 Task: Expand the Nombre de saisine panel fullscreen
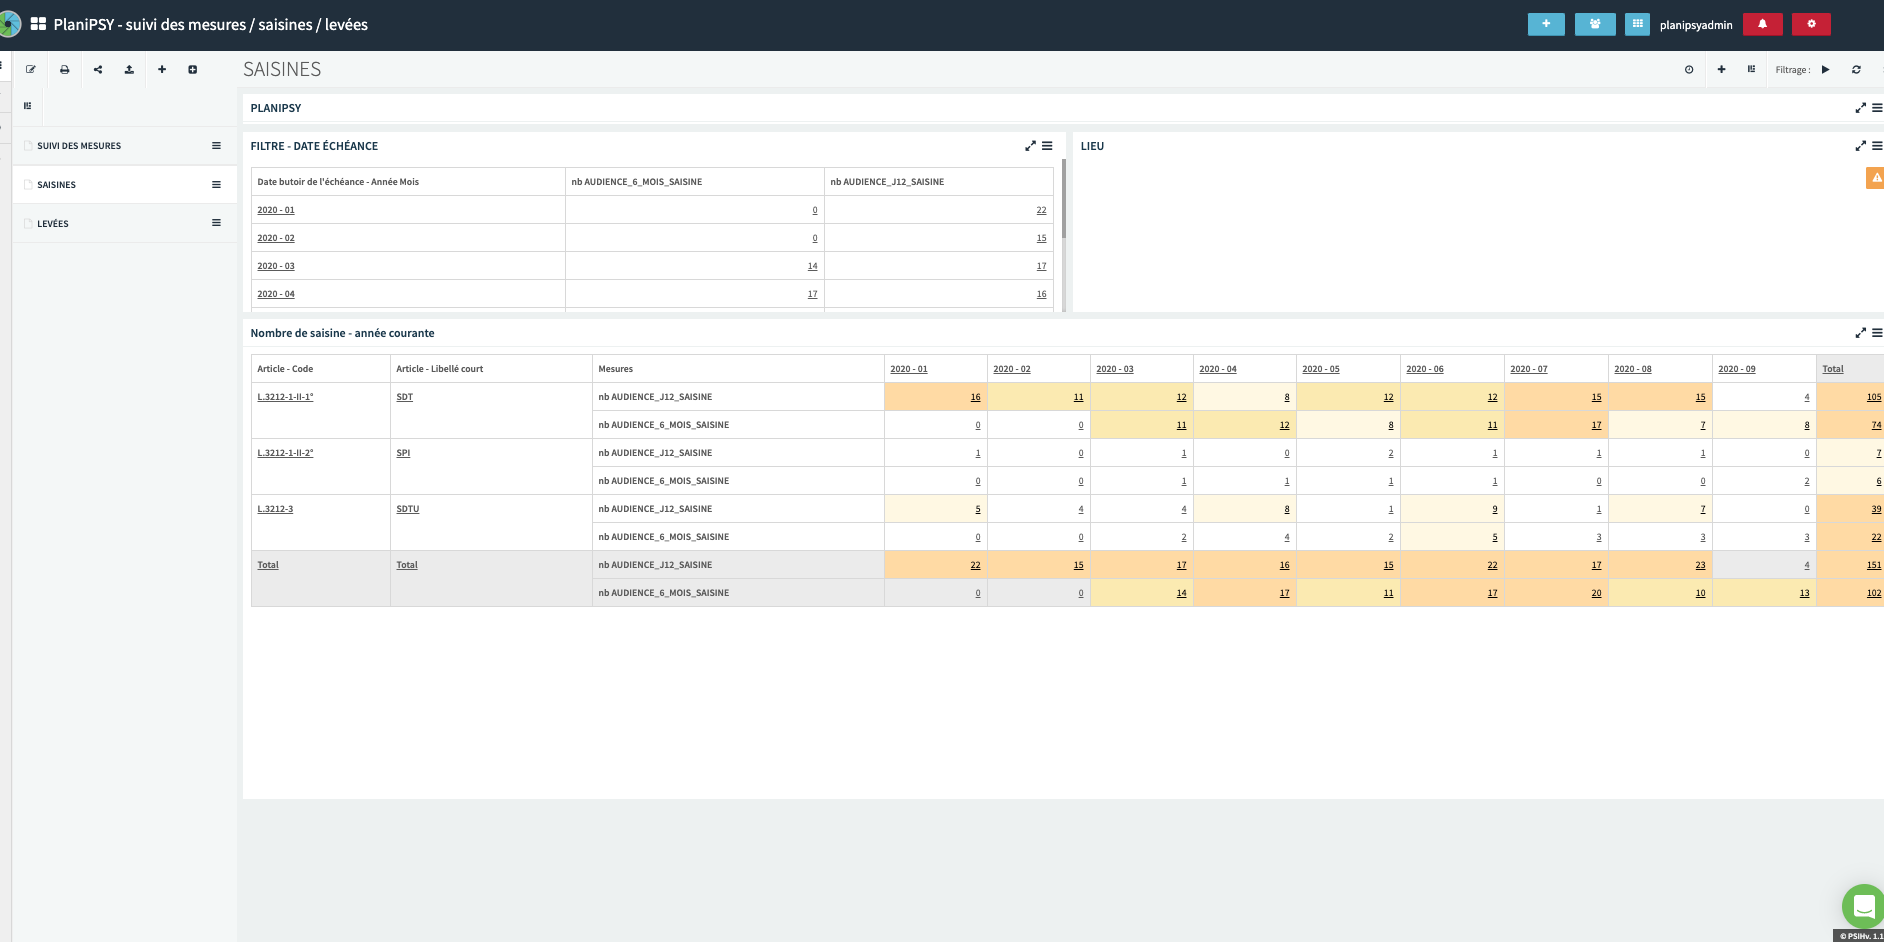point(1860,333)
